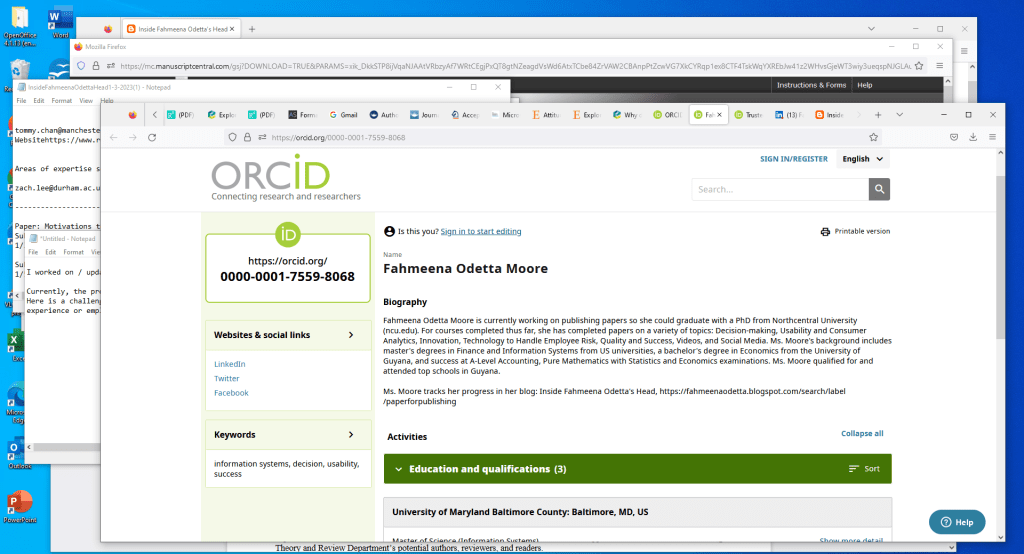Switch to the ORCID tab left of the active tab

pyautogui.click(x=667, y=115)
